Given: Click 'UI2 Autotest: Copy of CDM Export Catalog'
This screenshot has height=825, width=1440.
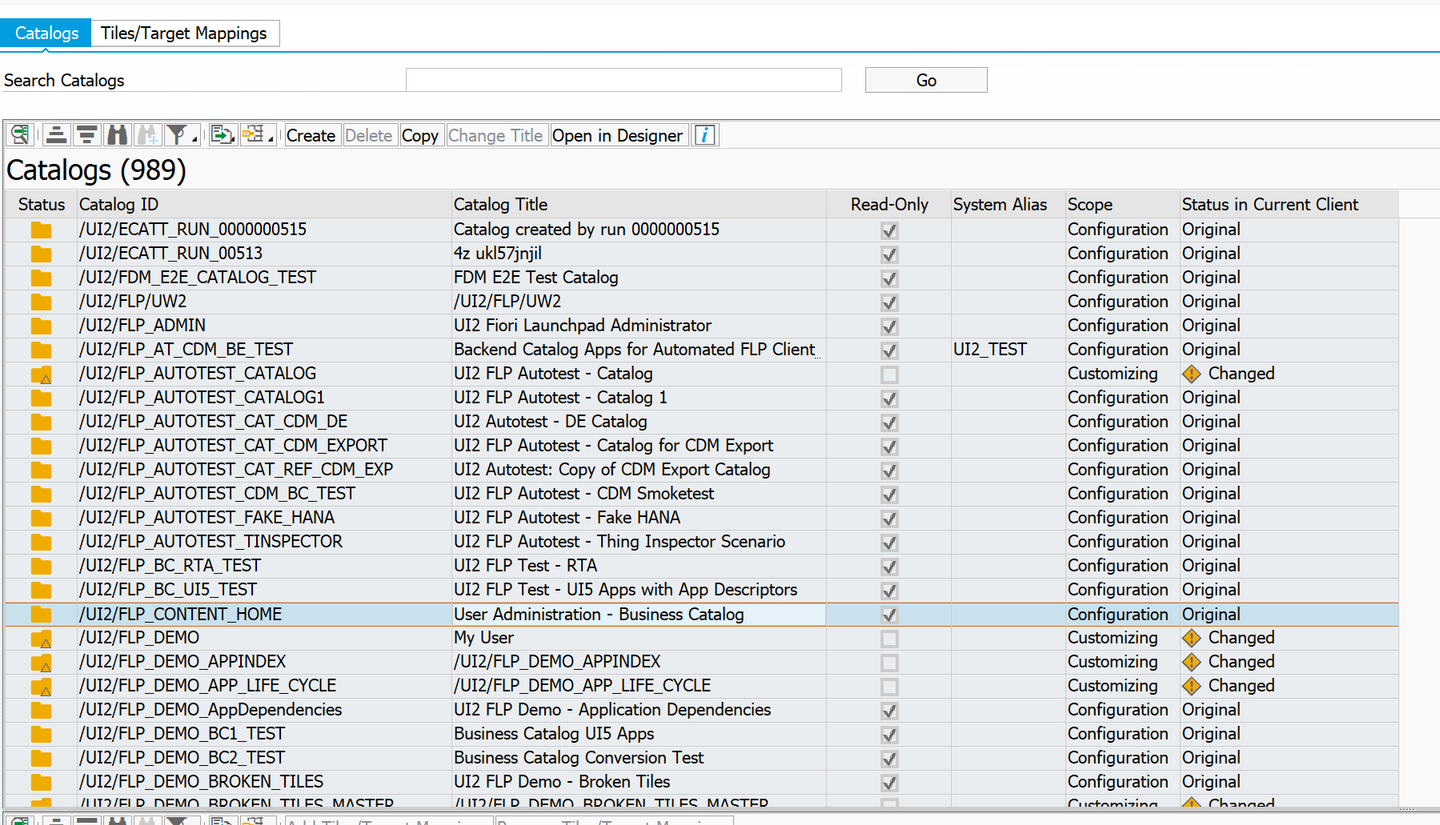Looking at the screenshot, I should point(612,470).
